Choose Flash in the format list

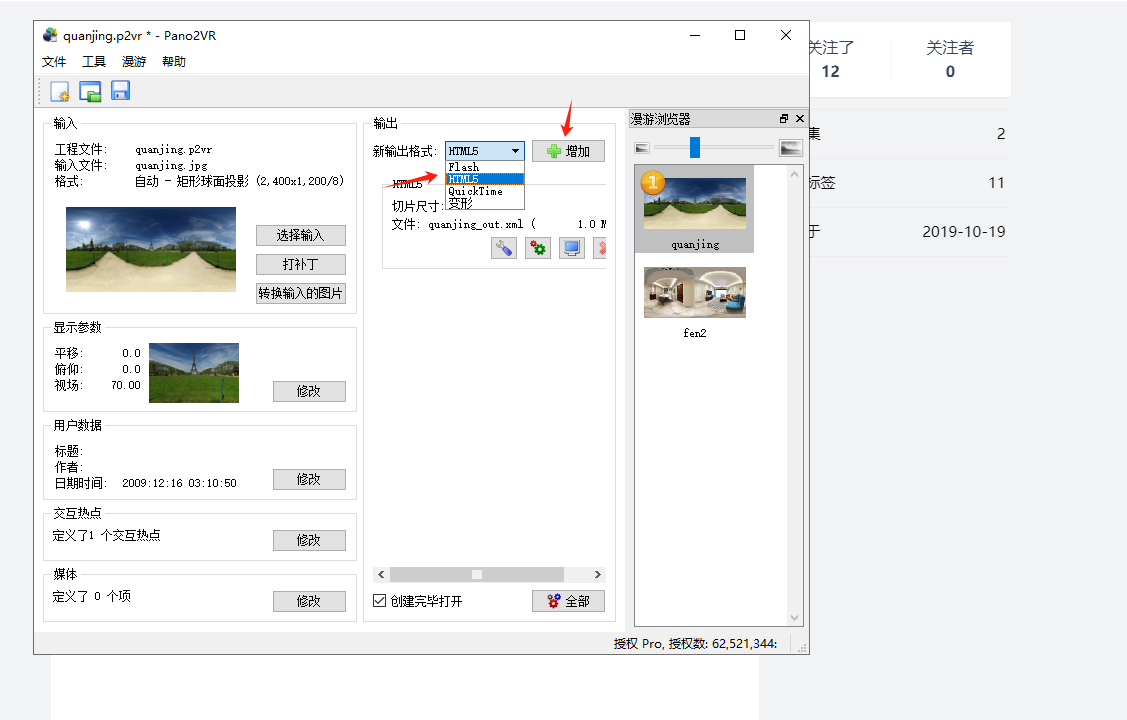click(x=485, y=167)
